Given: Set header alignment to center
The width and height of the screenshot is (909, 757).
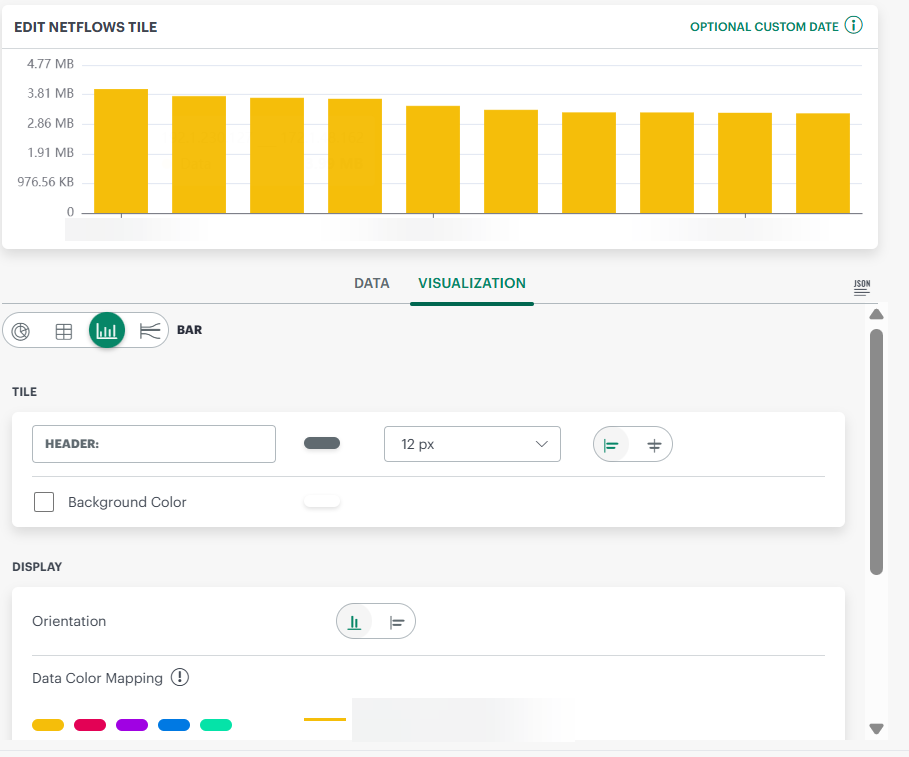Looking at the screenshot, I should click(654, 445).
